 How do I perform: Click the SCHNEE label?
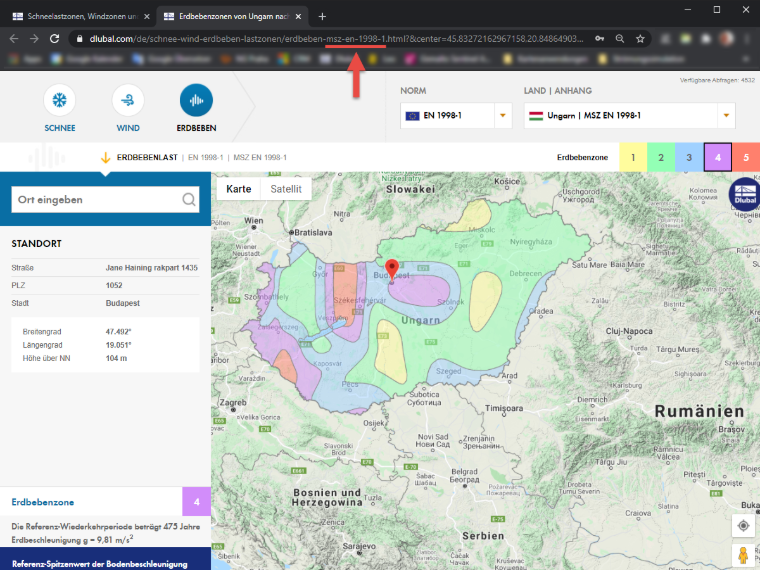[x=60, y=128]
